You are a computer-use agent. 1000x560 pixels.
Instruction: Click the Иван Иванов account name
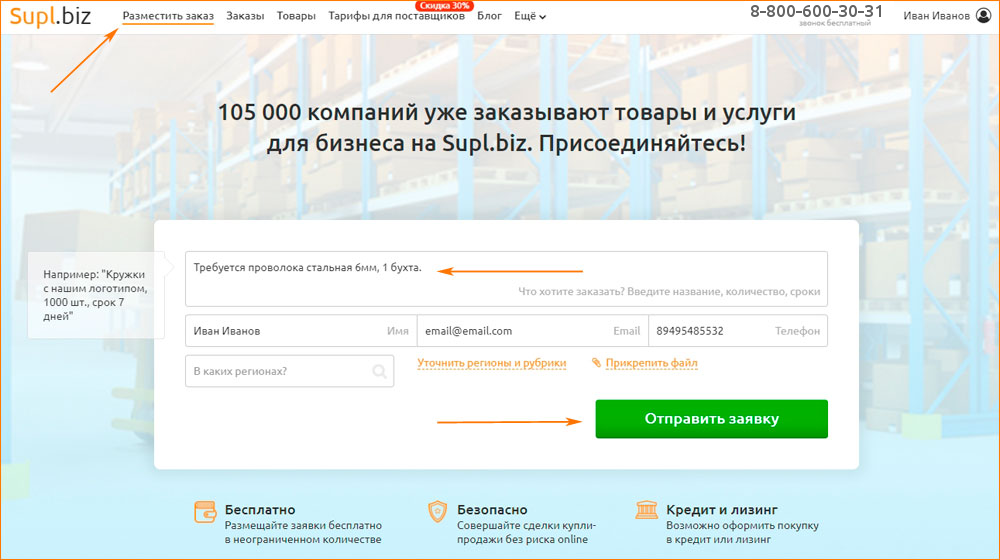(936, 16)
